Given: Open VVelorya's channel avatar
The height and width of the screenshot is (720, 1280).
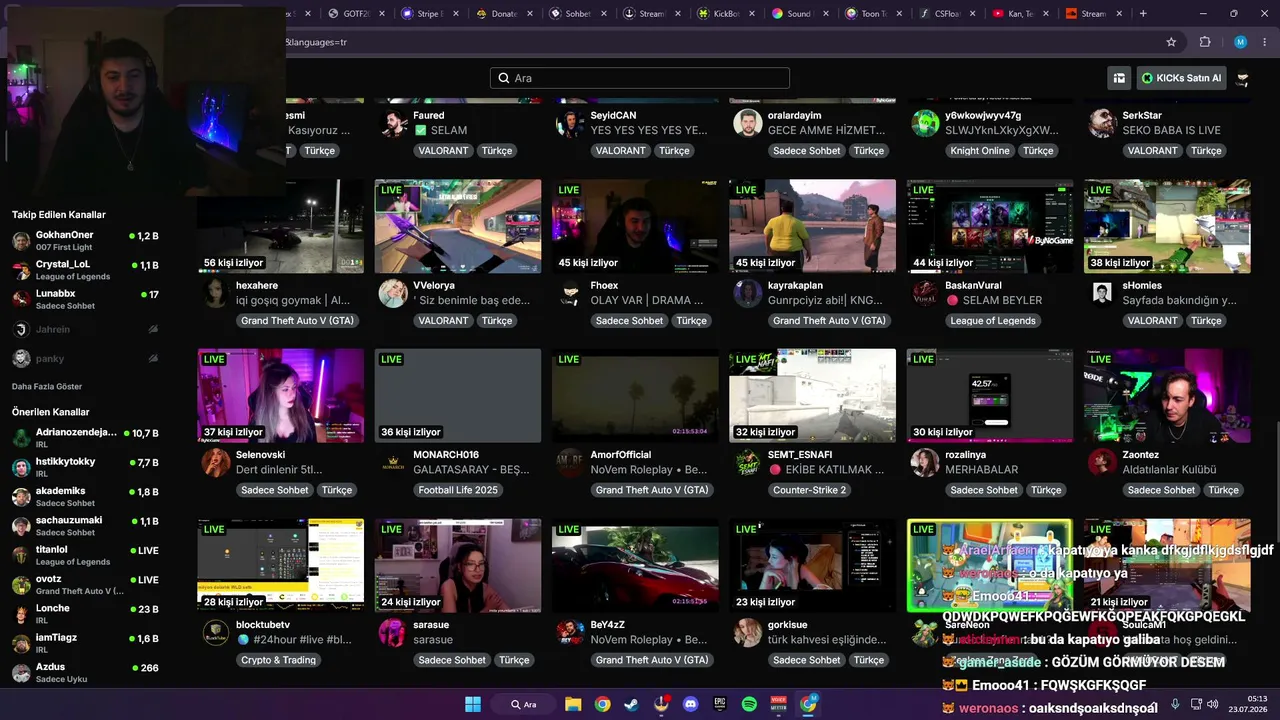Looking at the screenshot, I should (x=393, y=293).
